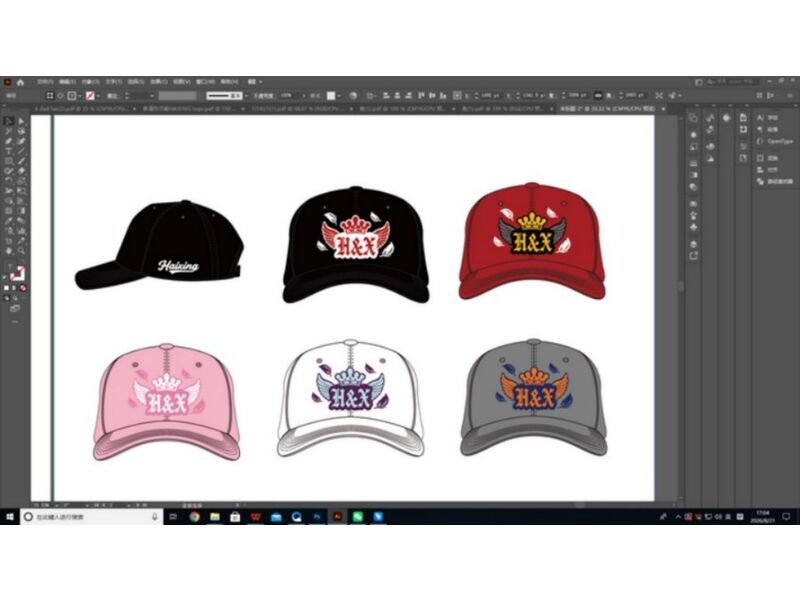Switch to the HAIXING logo.pdf tab

[189, 109]
